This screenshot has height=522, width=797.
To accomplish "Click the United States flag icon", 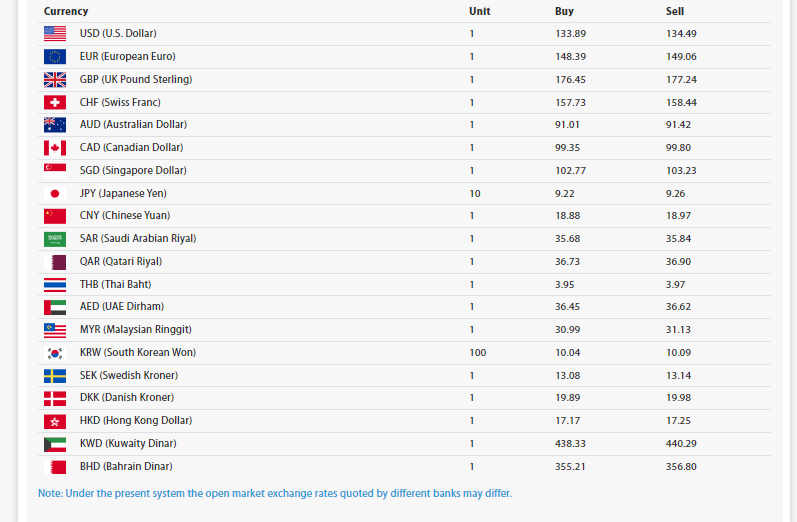I will coord(55,33).
